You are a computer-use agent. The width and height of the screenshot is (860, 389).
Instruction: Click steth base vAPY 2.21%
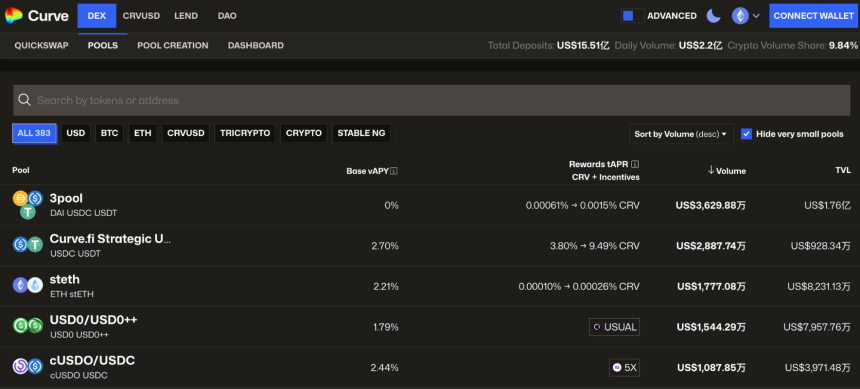click(386, 287)
